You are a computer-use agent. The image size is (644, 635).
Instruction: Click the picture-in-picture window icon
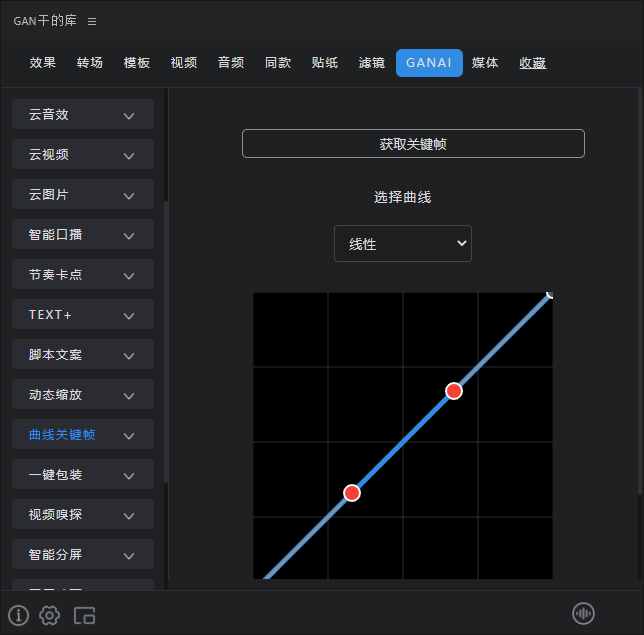(85, 615)
